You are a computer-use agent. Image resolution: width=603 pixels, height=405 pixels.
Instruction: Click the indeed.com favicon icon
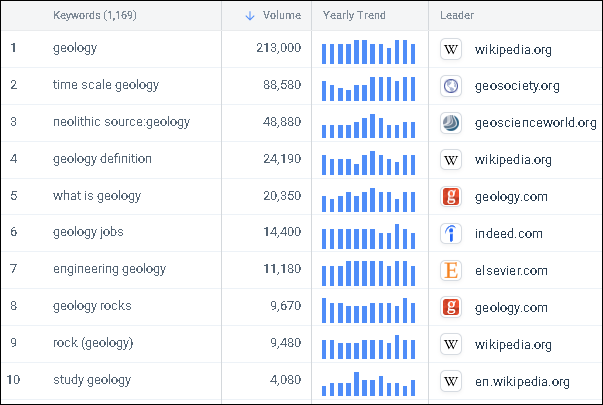451,233
